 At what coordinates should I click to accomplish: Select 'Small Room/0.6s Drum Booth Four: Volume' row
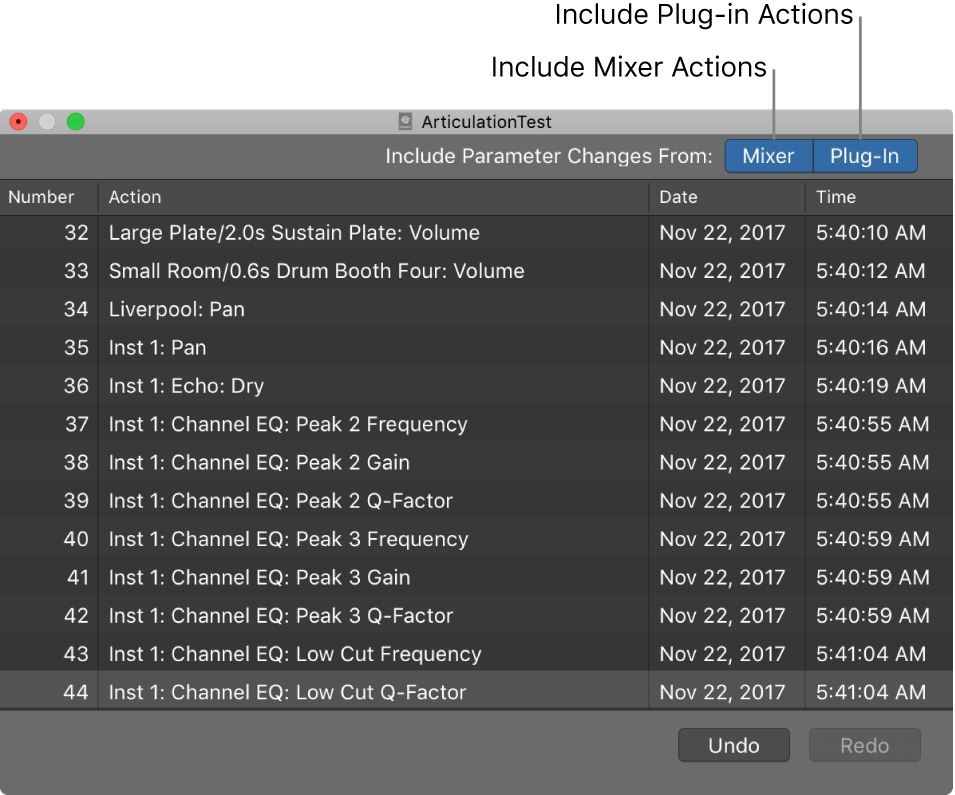(476, 271)
